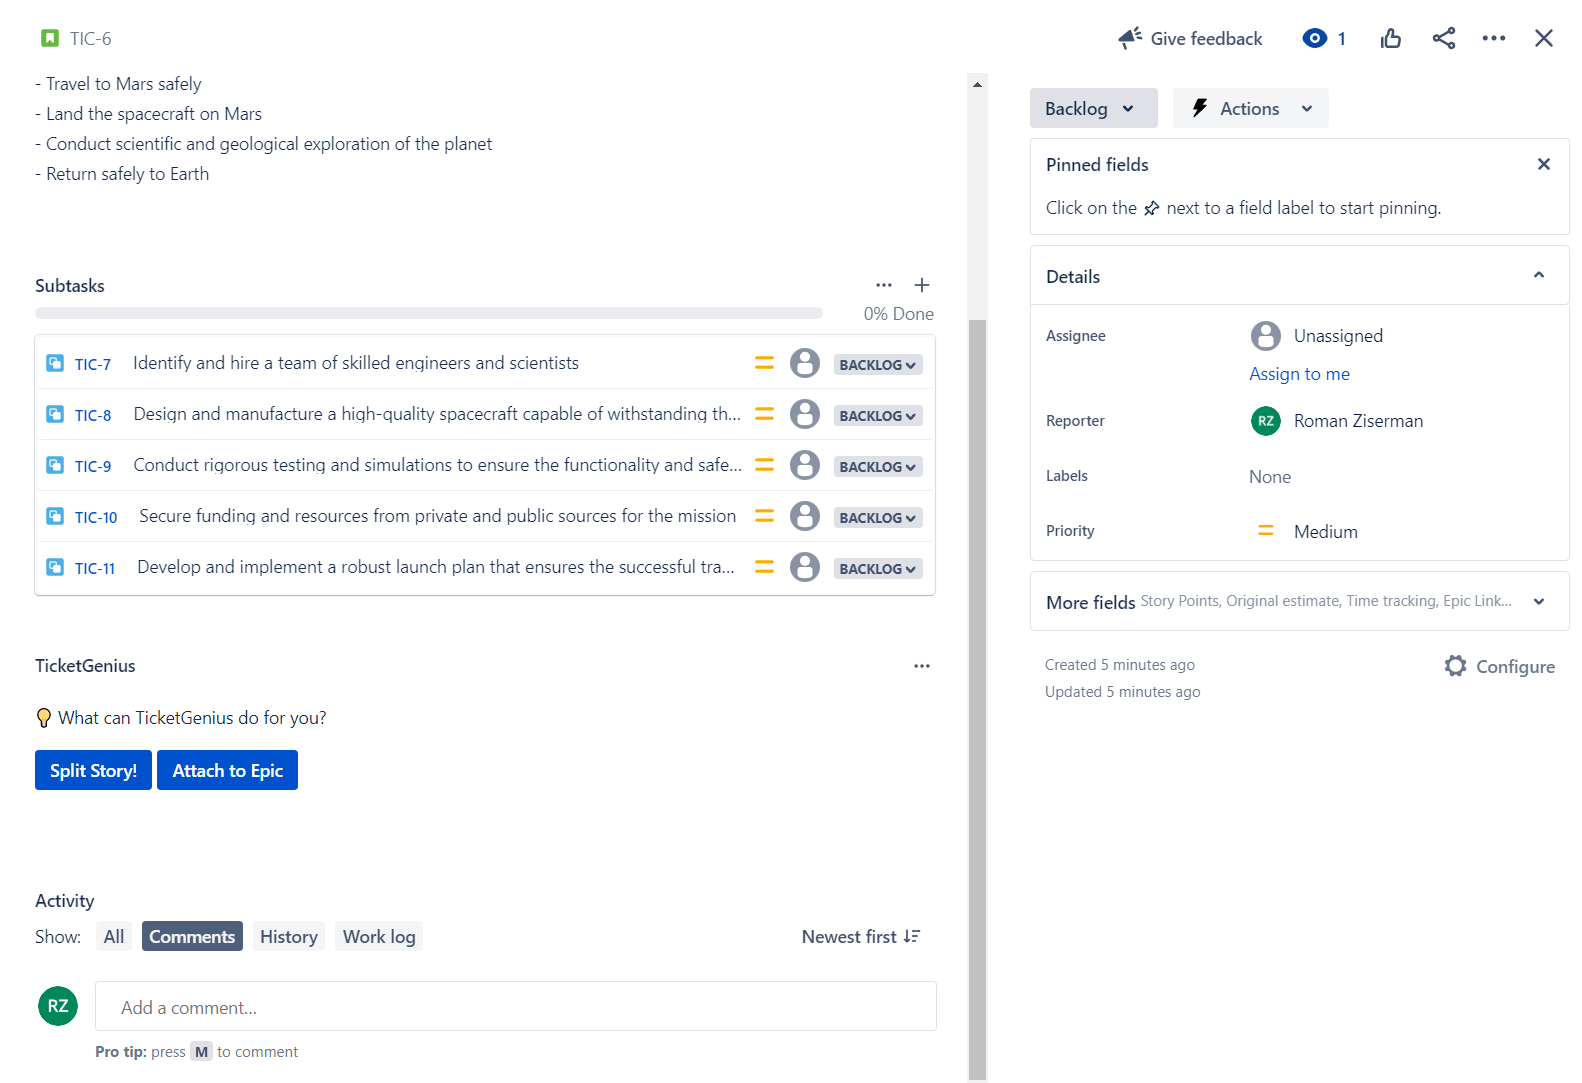Open subtask link TIC-9

(93, 466)
